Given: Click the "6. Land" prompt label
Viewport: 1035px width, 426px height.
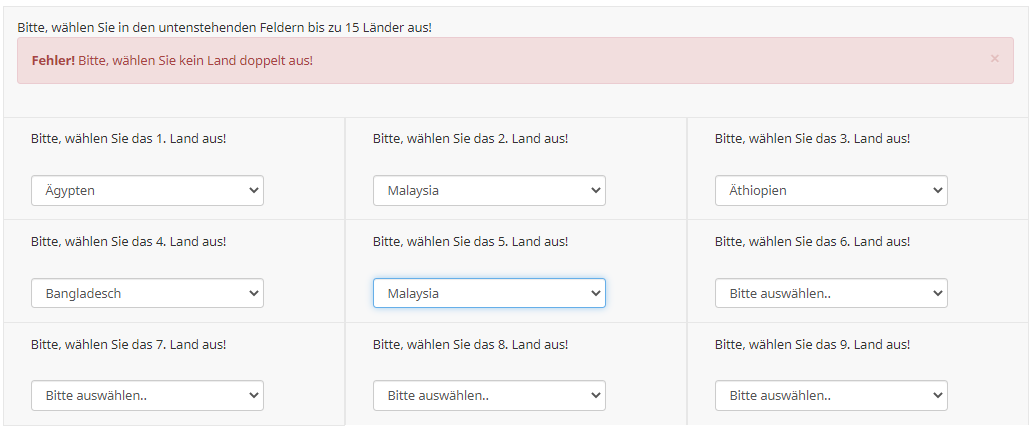Looking at the screenshot, I should click(x=813, y=241).
